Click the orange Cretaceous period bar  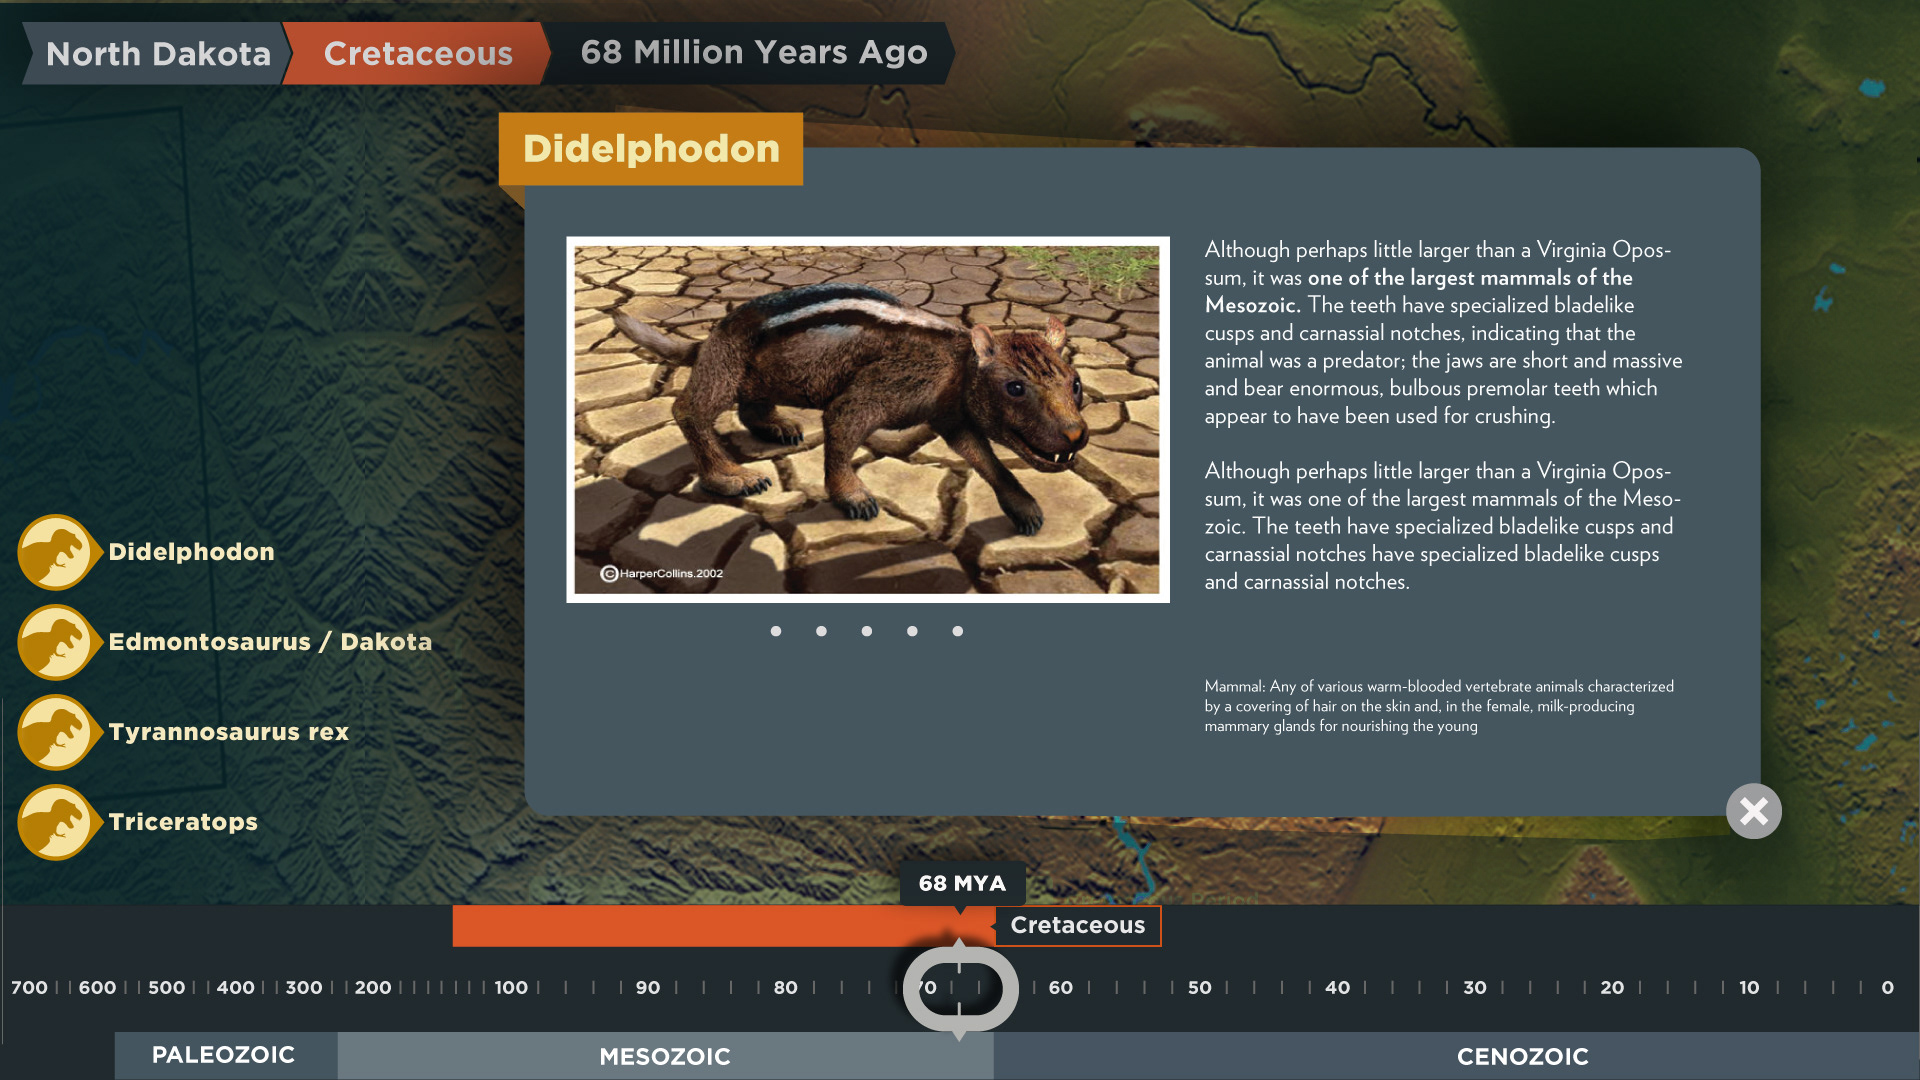point(722,926)
